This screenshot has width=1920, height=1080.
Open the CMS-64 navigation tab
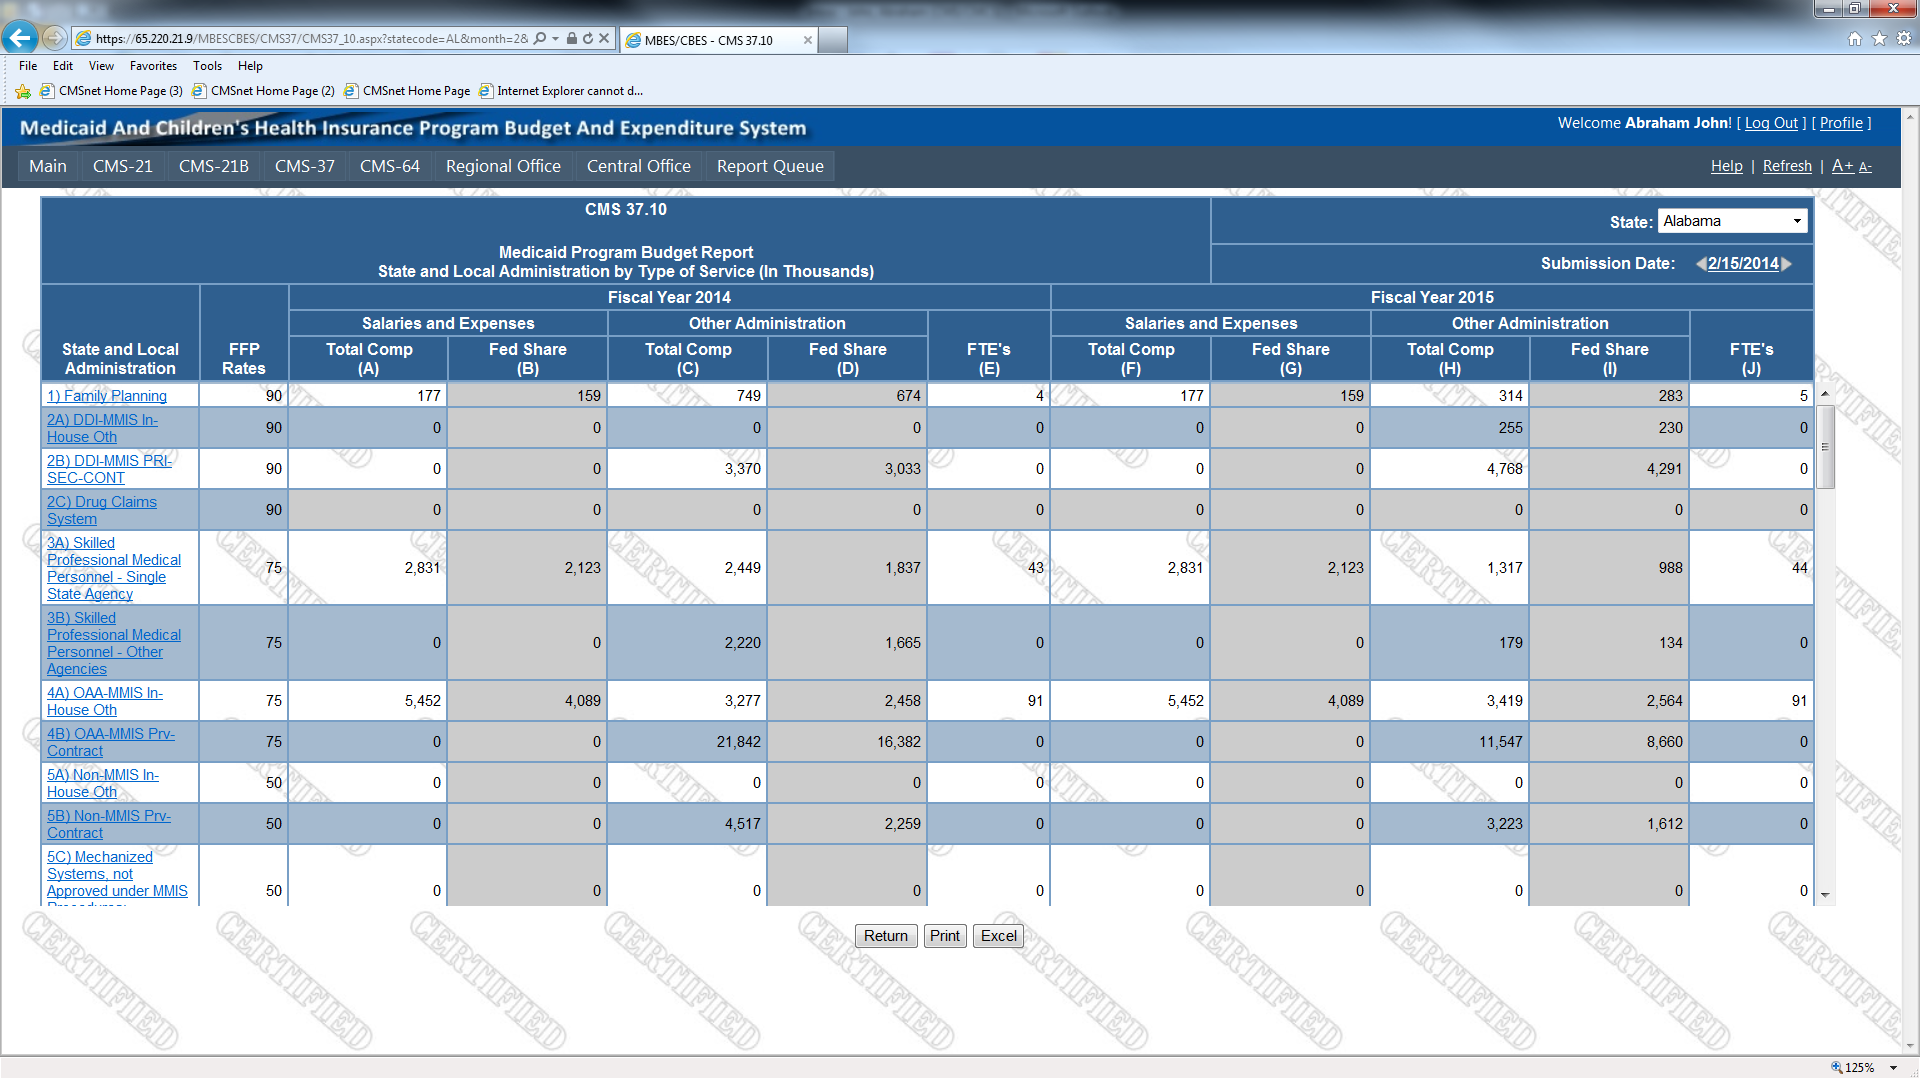click(389, 166)
